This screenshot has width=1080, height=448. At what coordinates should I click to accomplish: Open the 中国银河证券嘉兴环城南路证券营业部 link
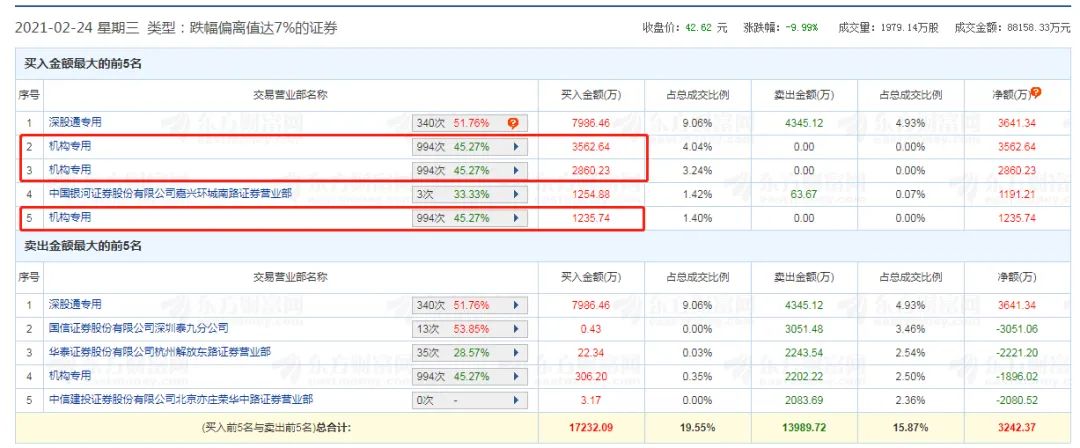[170, 193]
